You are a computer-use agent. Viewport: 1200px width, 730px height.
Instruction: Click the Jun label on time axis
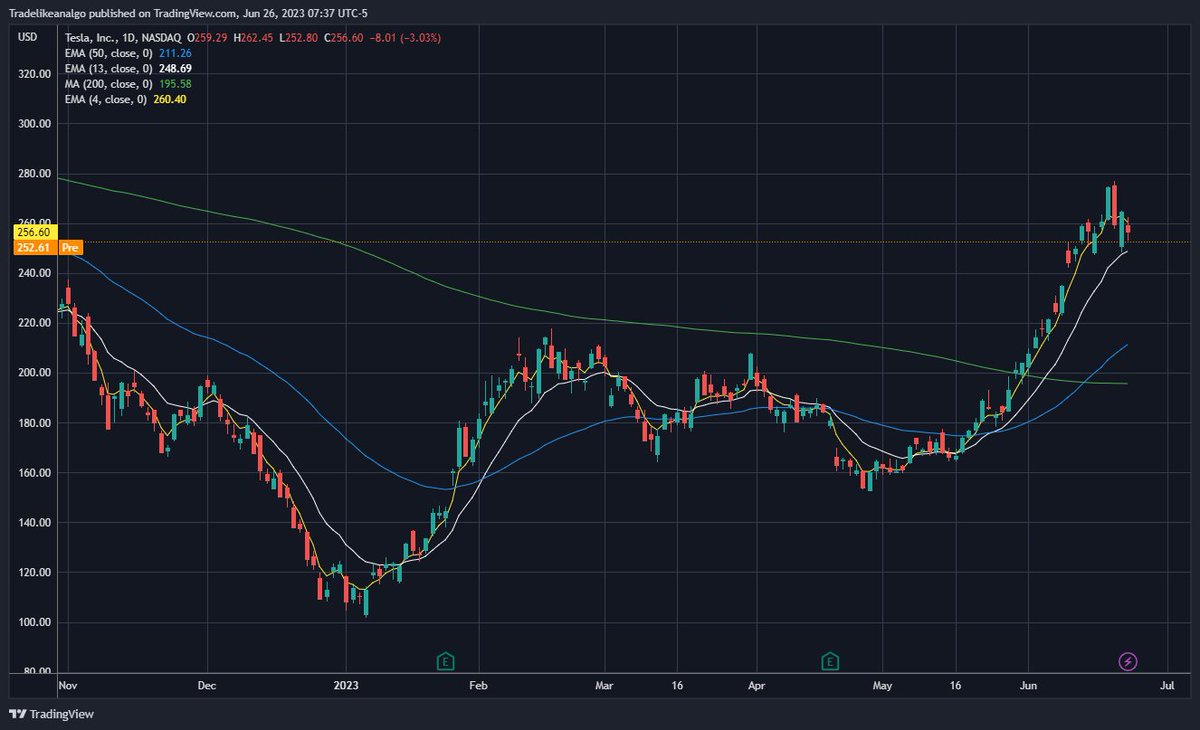click(x=1027, y=687)
